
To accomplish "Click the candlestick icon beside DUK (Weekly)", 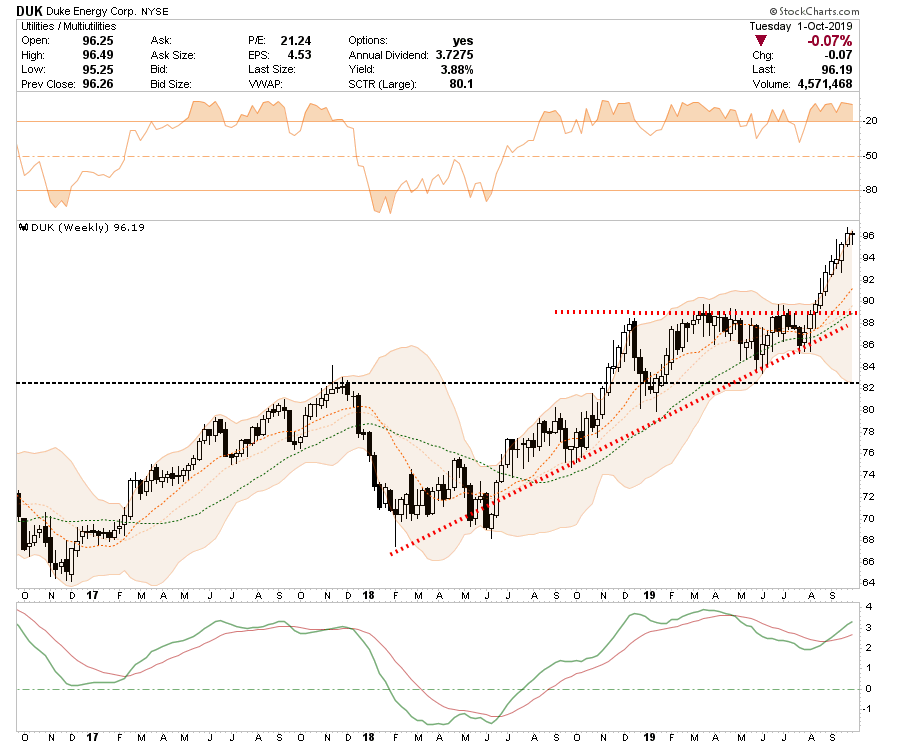I will [x=24, y=227].
